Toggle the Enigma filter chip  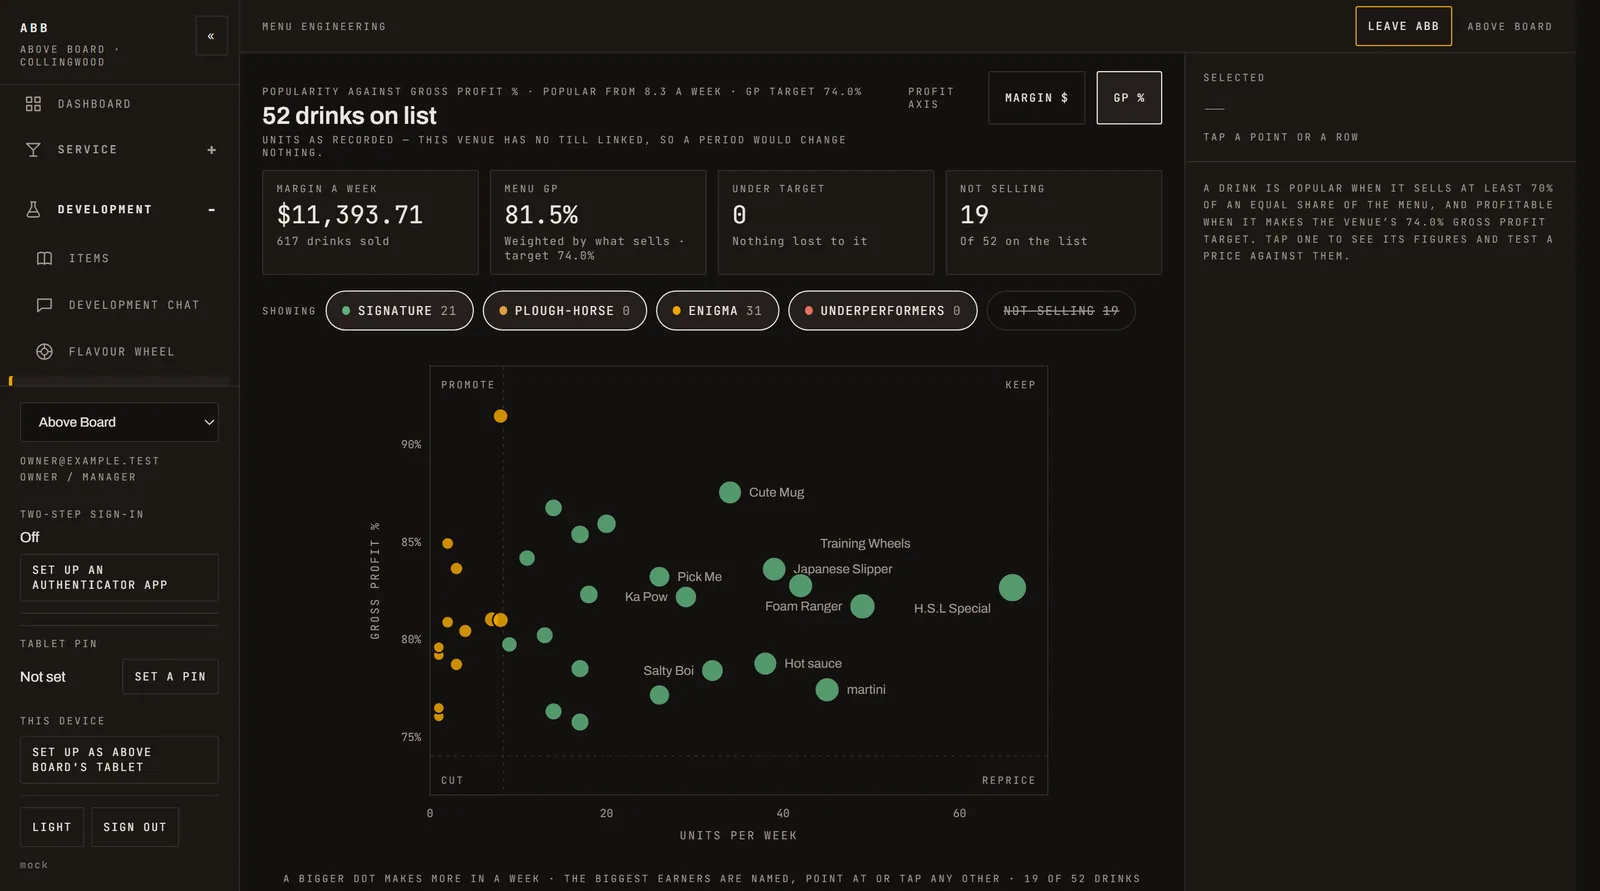(x=717, y=311)
